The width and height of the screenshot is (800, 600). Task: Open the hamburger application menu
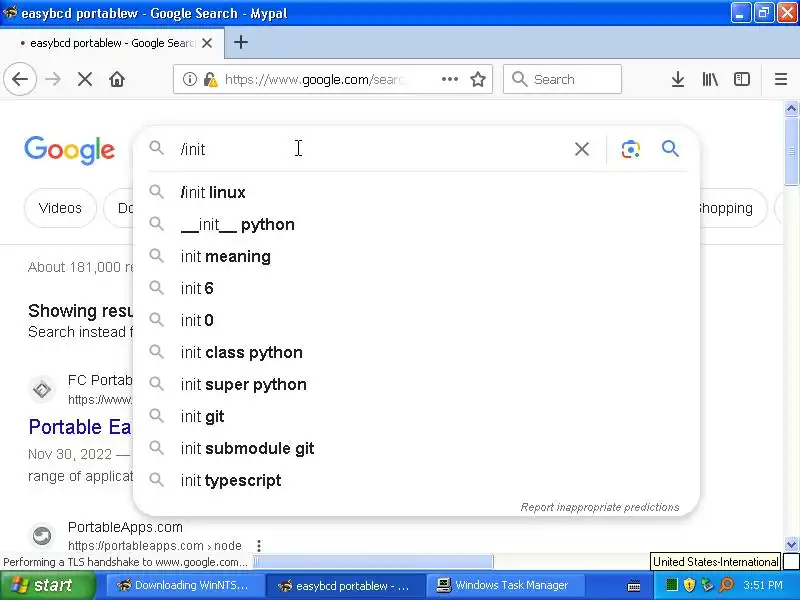point(781,79)
